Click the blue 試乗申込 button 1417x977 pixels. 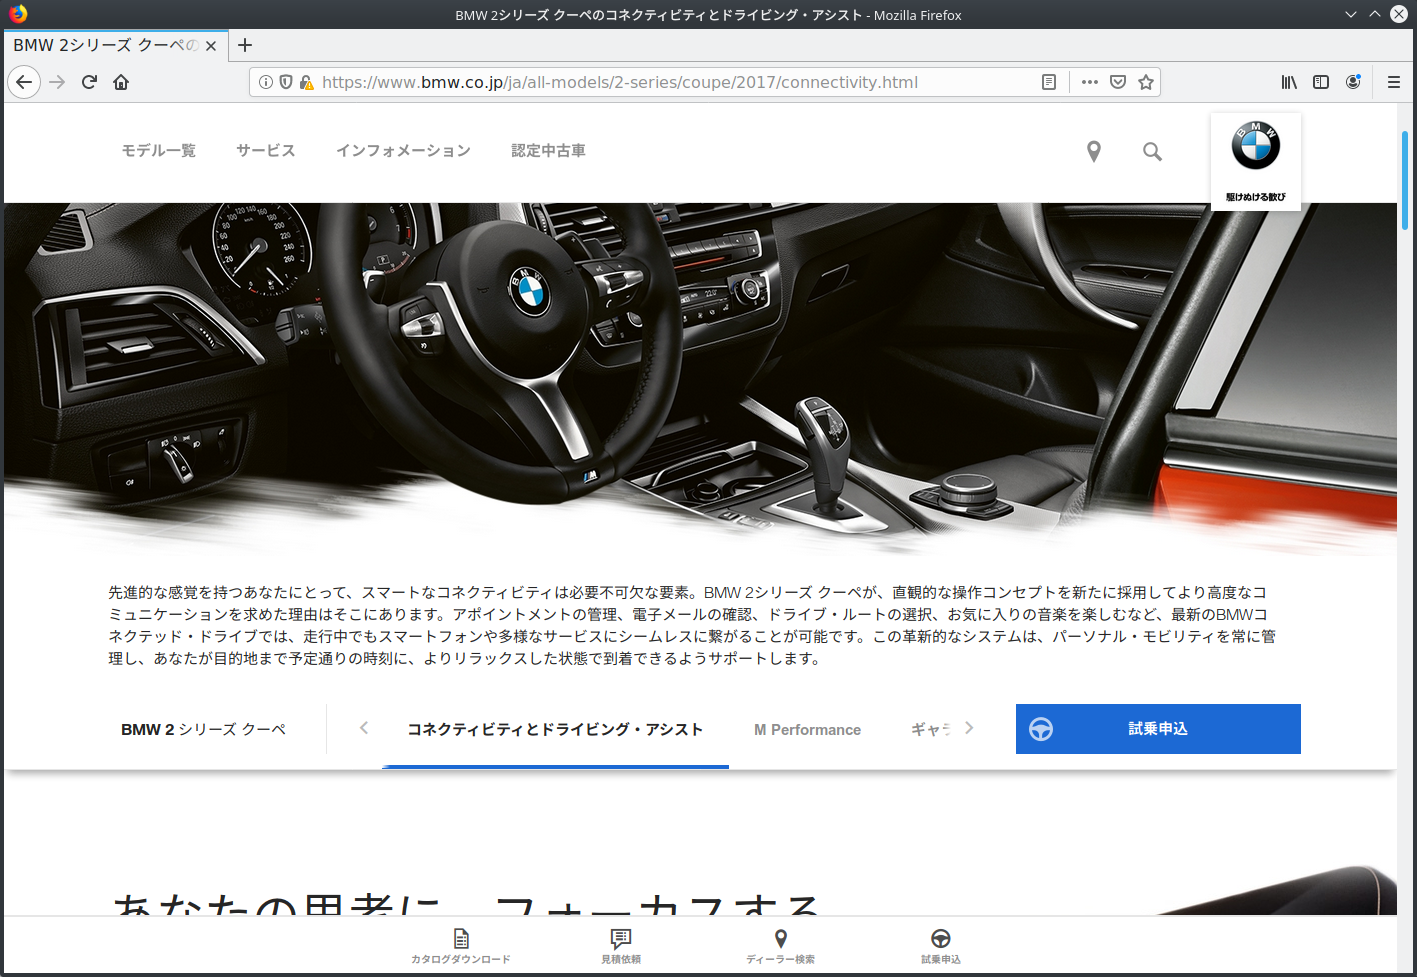pos(1158,729)
